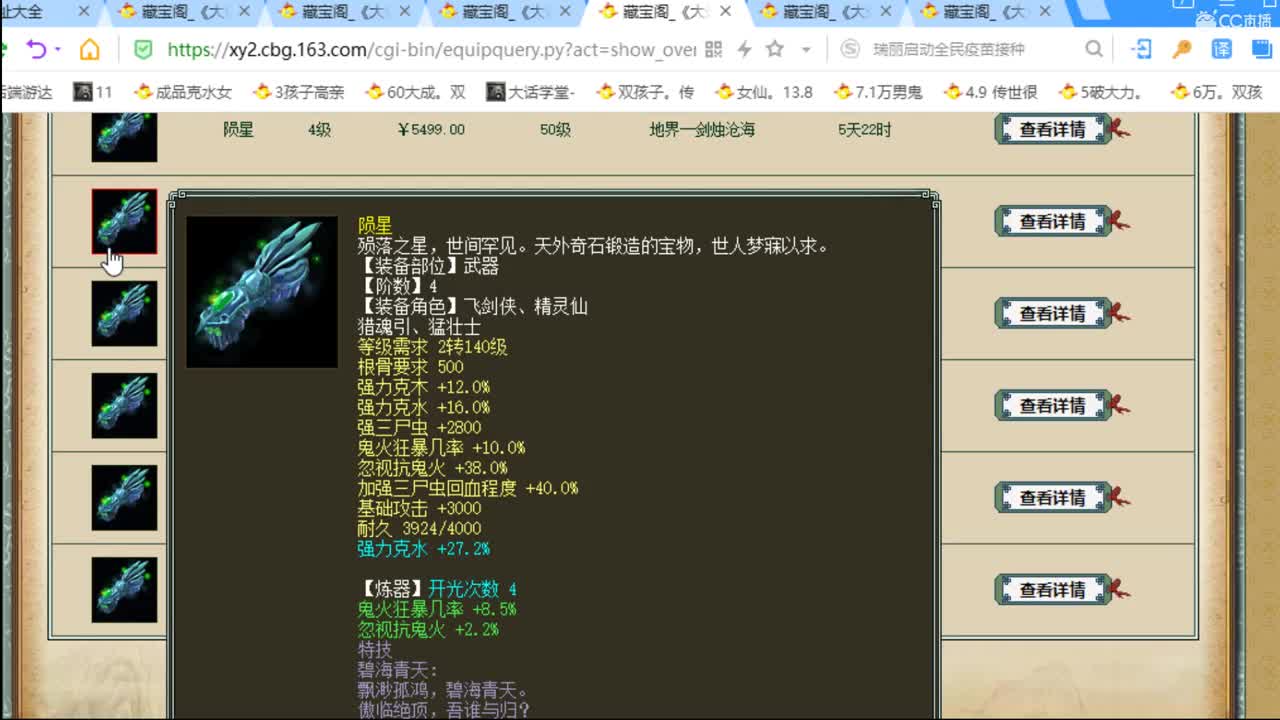This screenshot has width=1280, height=720.
Task: Open the 成品克水女 bookmark
Action: pyautogui.click(x=182, y=92)
